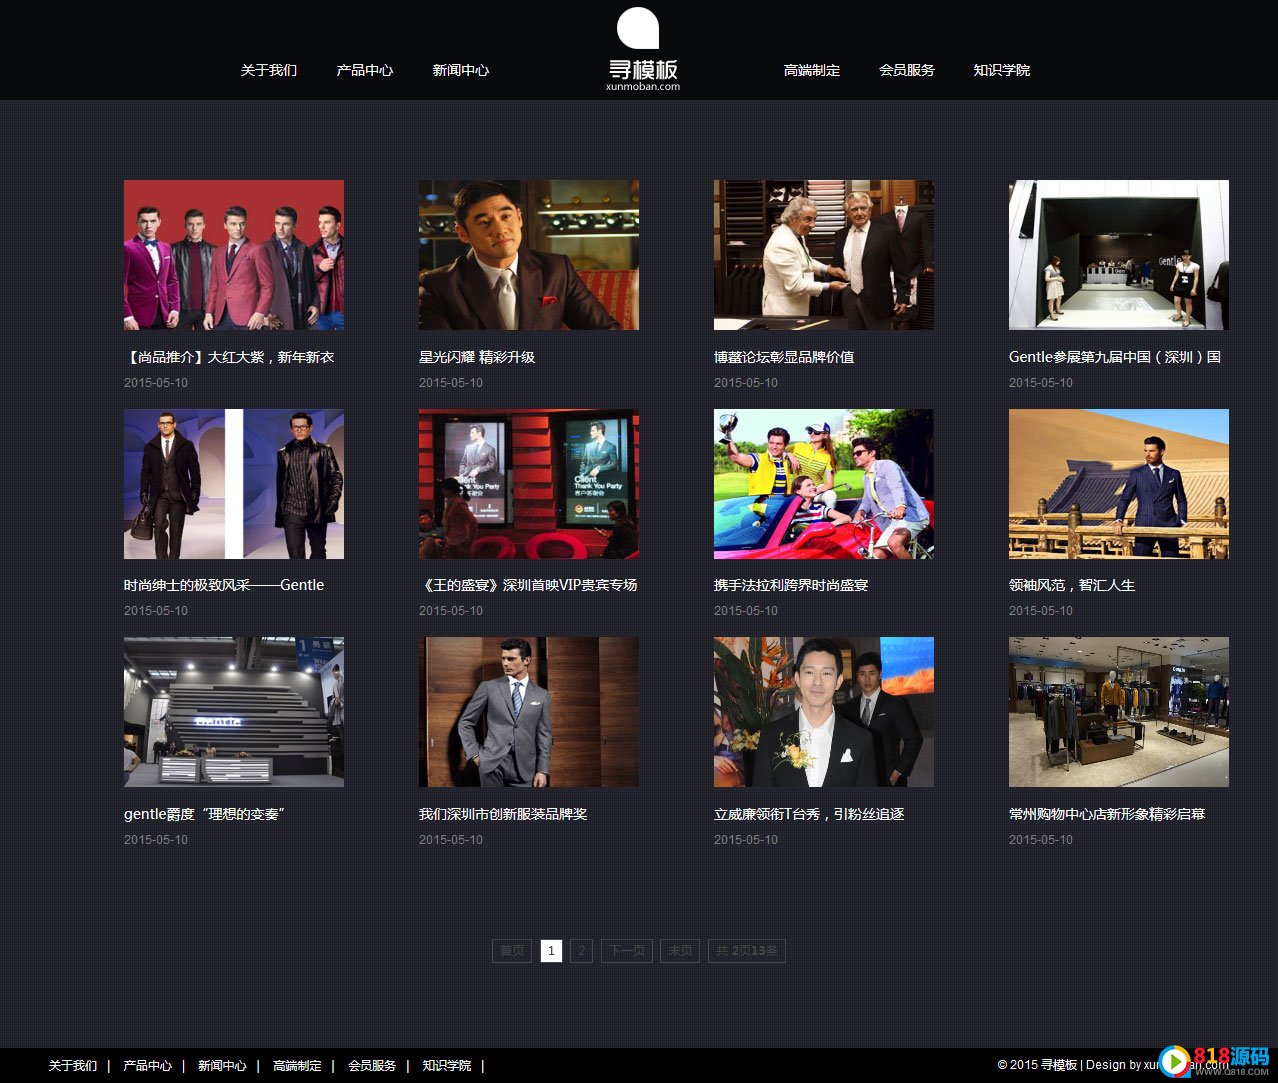The width and height of the screenshot is (1278, 1083).
Task: Open the 关于我们 top menu item
Action: [268, 70]
